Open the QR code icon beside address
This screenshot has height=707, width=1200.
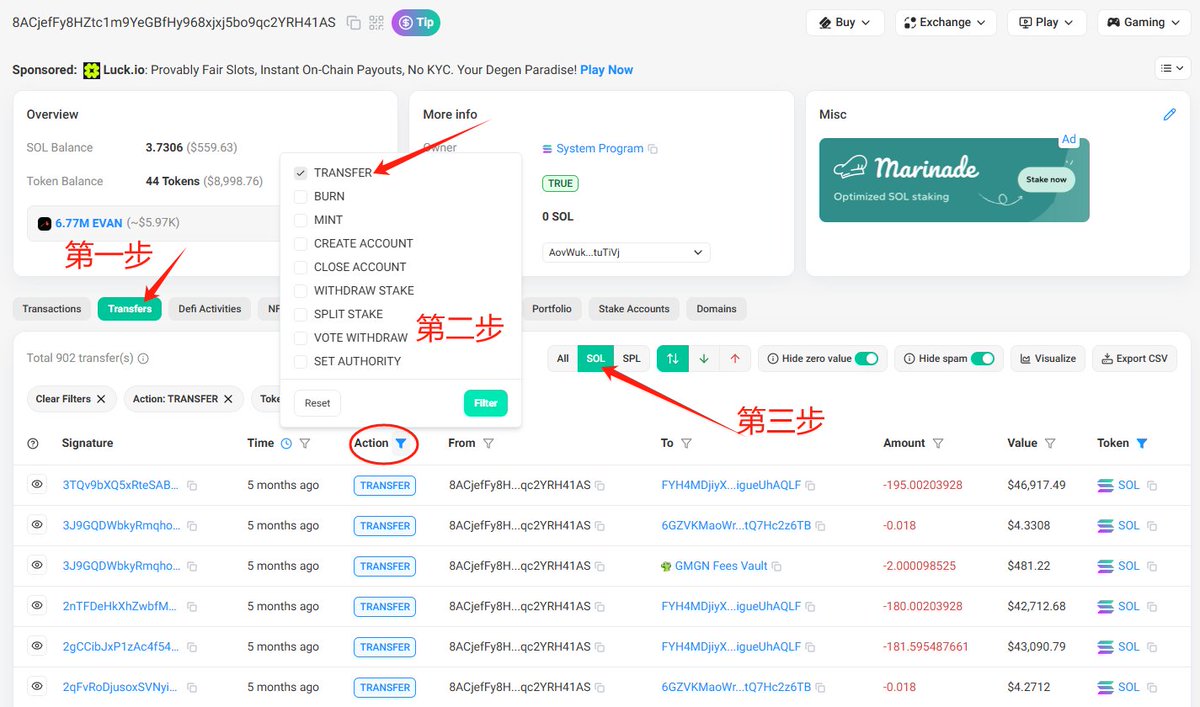(377, 22)
